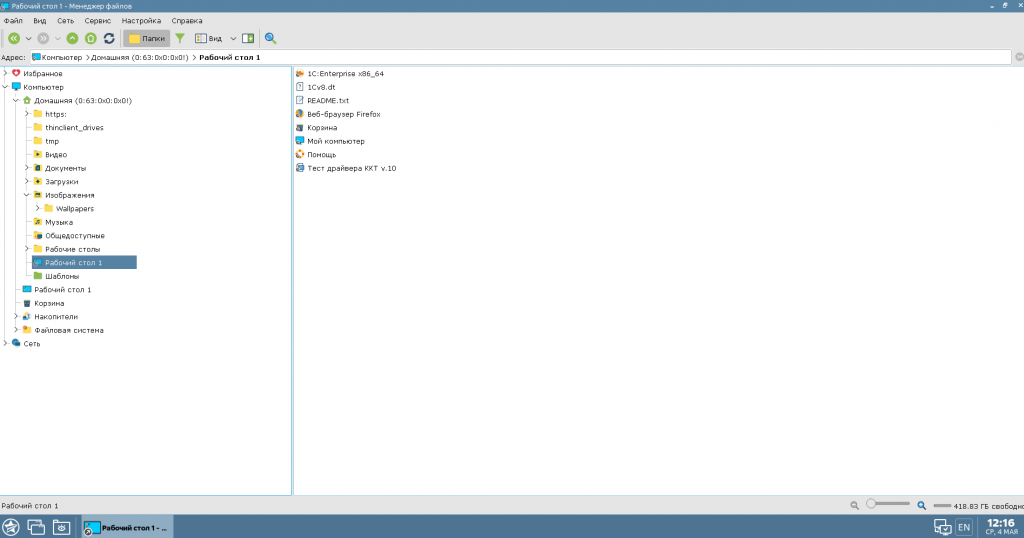This screenshot has width=1024, height=538.
Task: Open the magnifier file search
Action: click(270, 39)
